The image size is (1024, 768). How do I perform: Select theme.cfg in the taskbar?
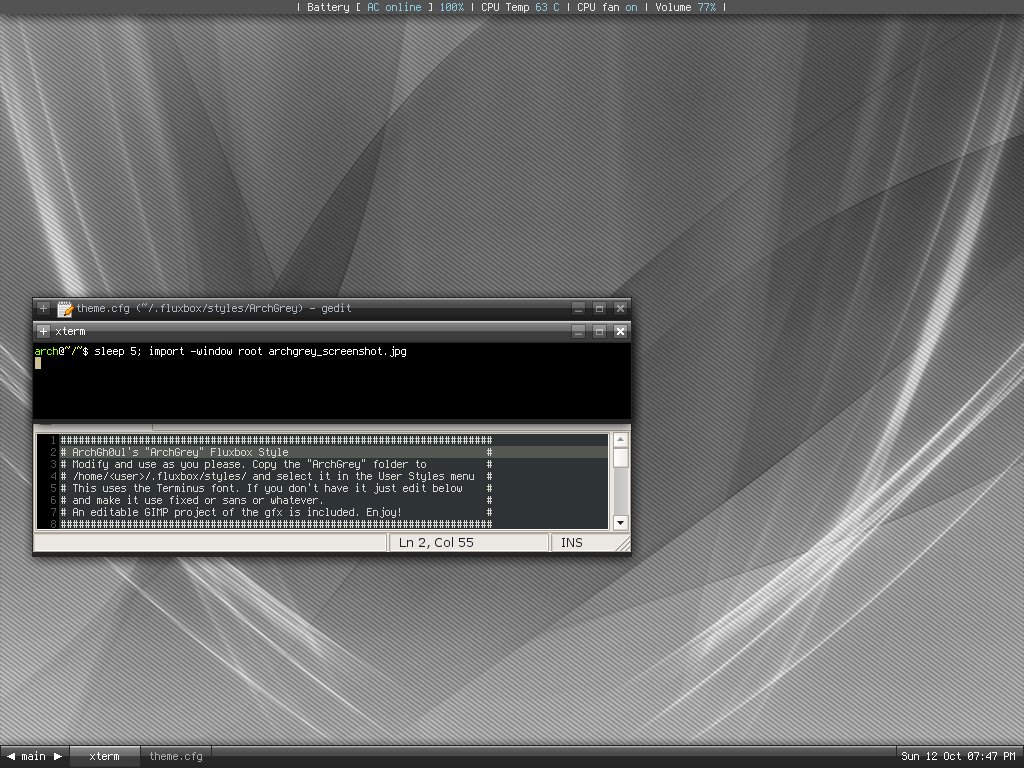click(x=176, y=756)
